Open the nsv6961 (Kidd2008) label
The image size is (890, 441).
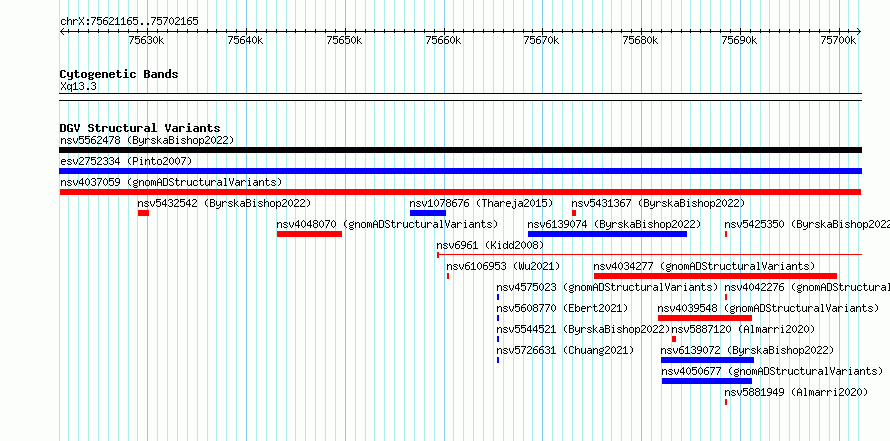[490, 245]
